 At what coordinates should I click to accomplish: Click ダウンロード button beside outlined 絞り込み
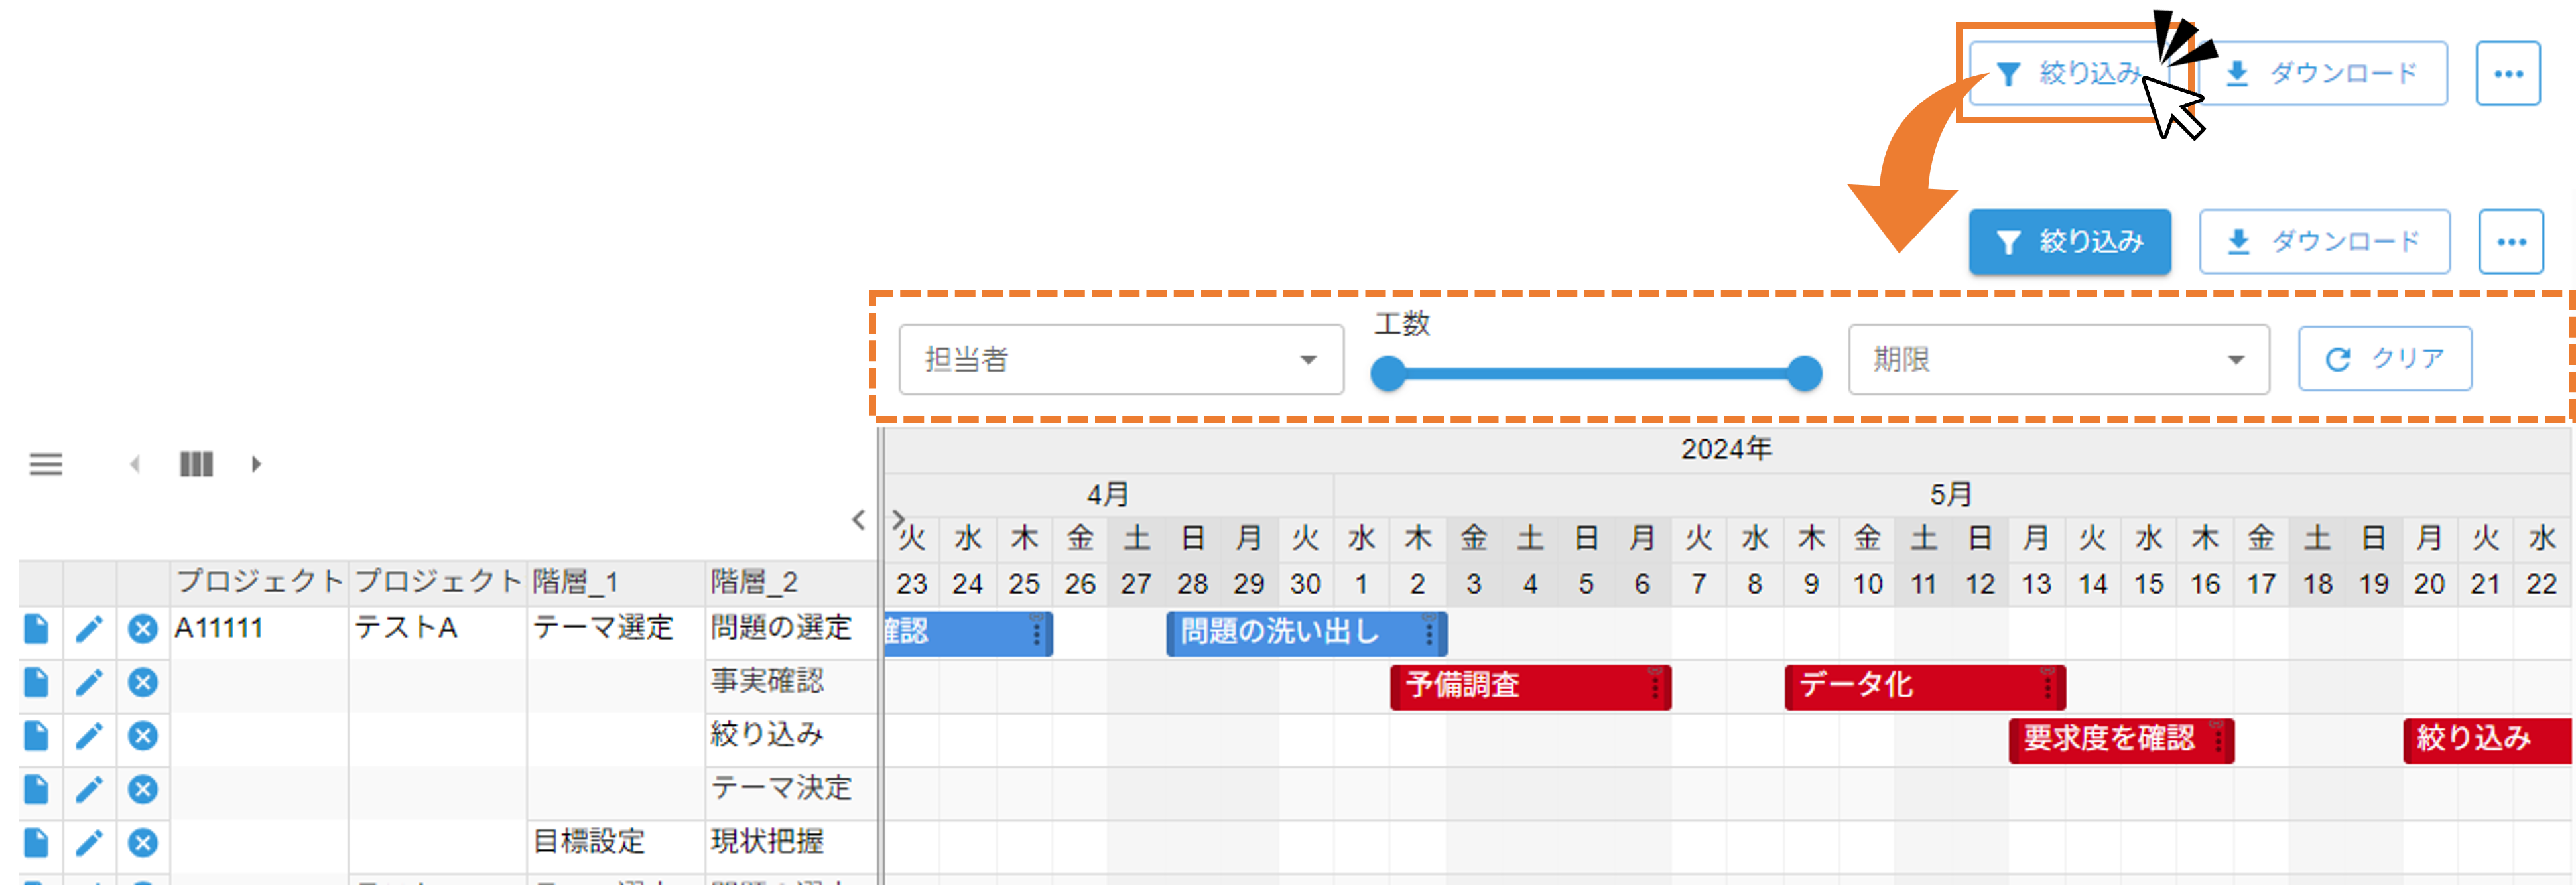pos(2323,73)
